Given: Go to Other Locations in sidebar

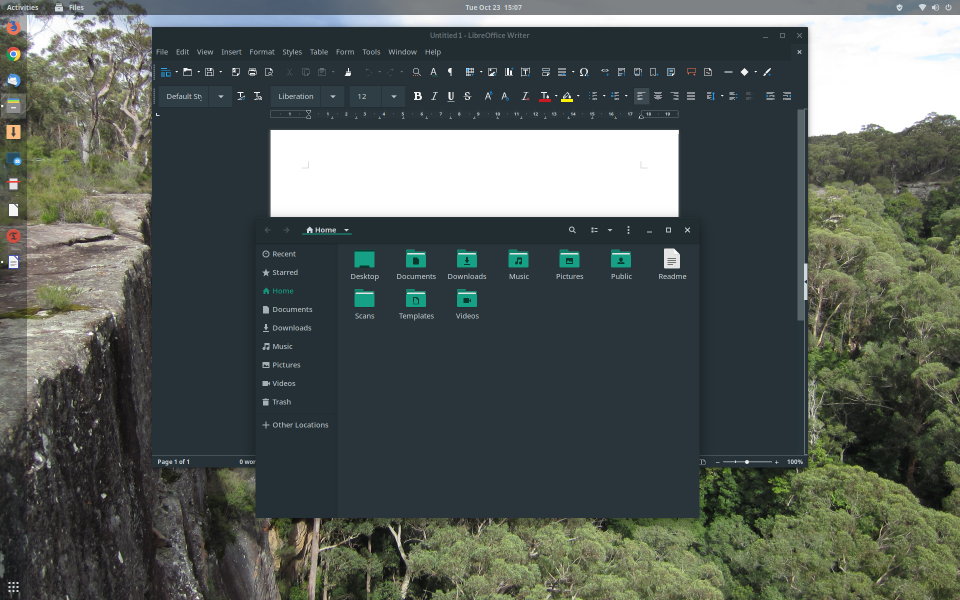Looking at the screenshot, I should click(x=299, y=425).
